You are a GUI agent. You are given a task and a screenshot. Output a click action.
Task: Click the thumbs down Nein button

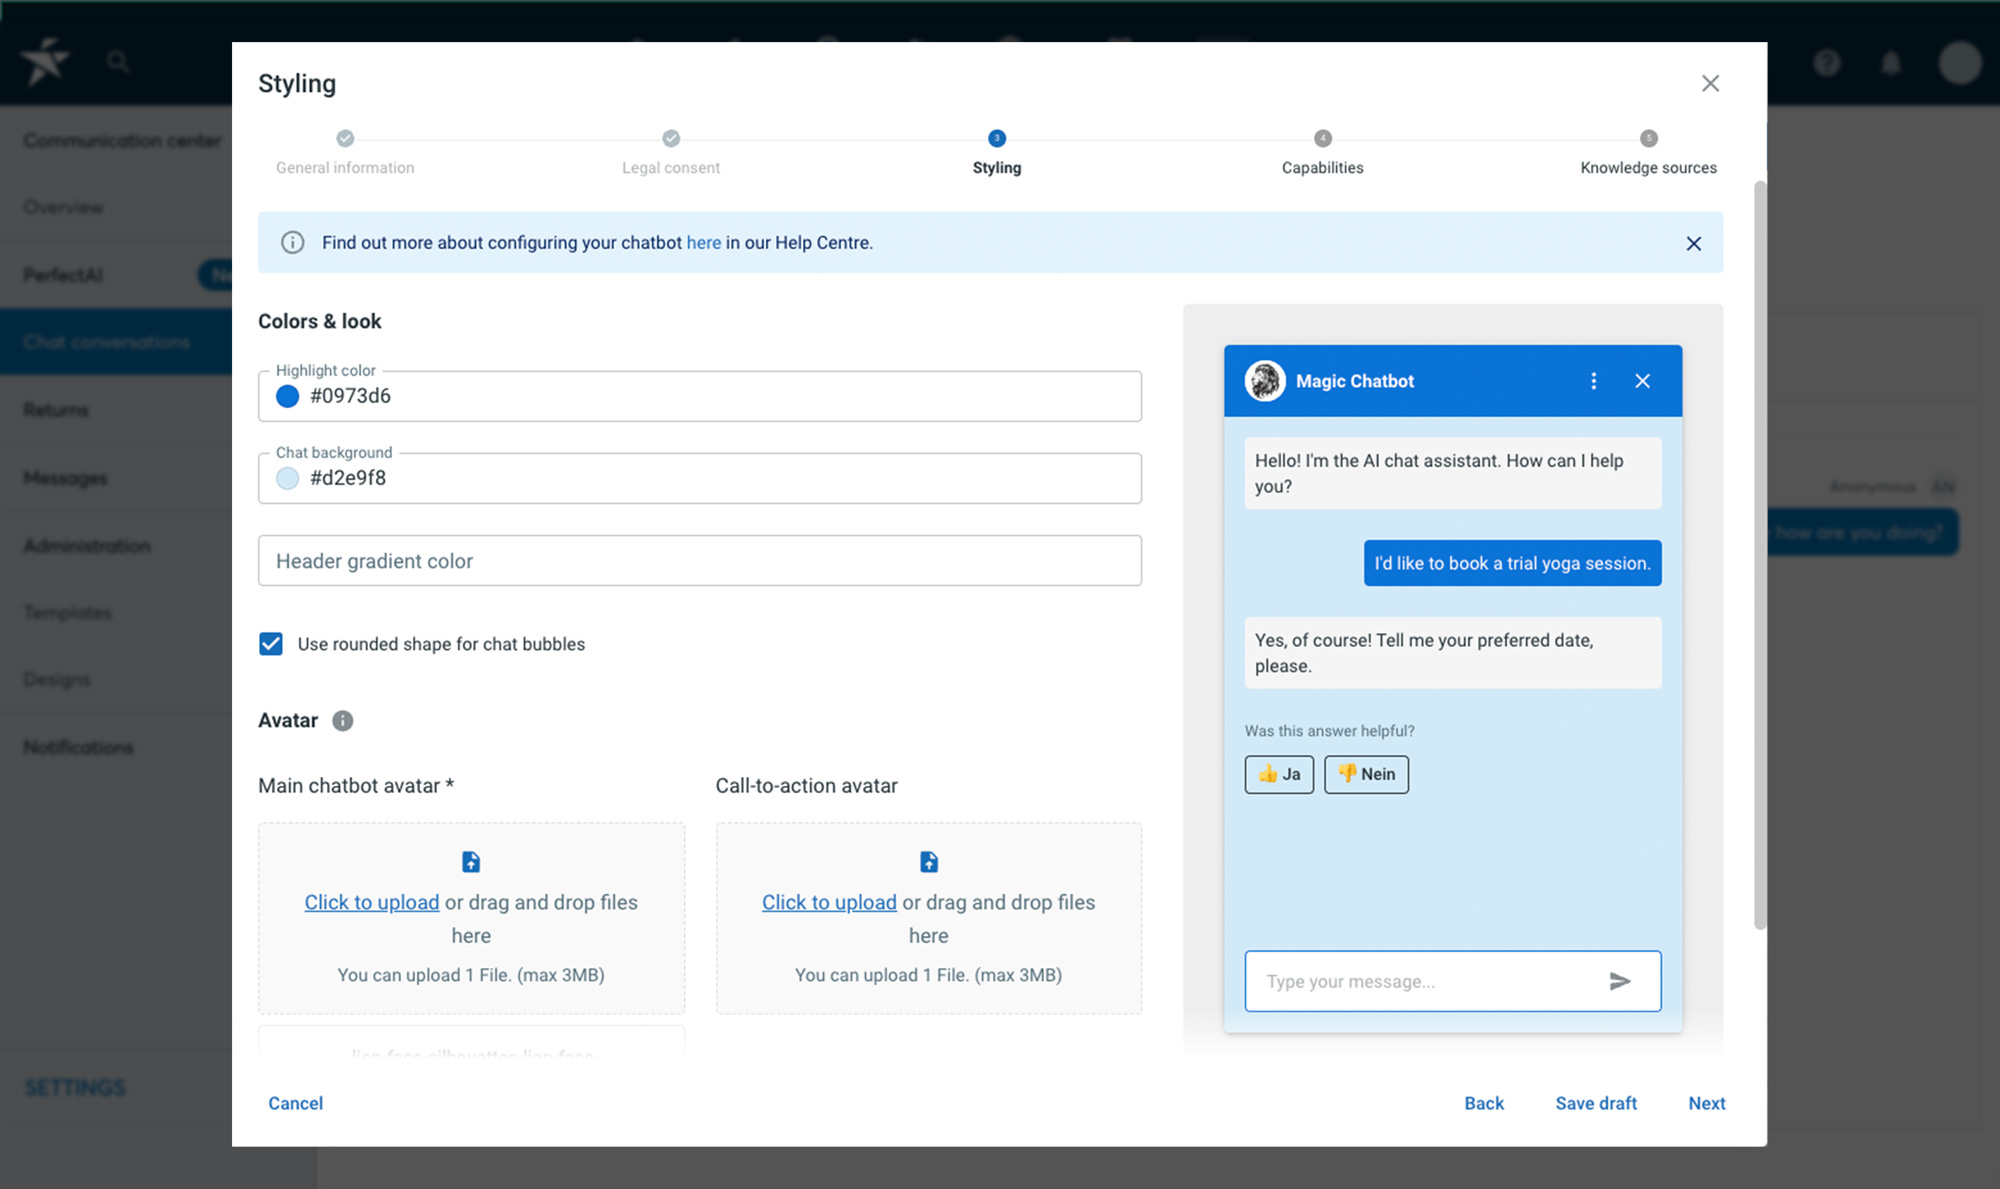[x=1366, y=774]
